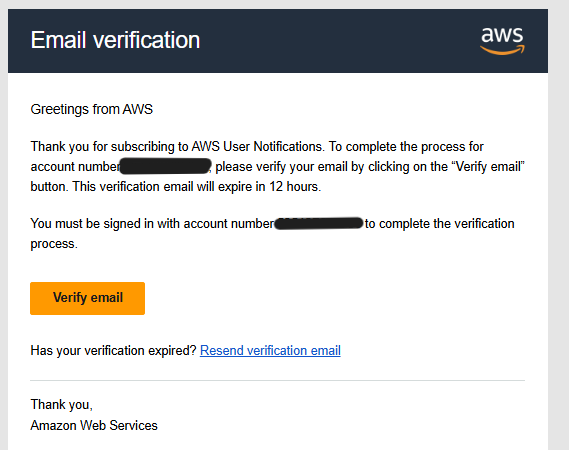Click the Amazon Web Services signature text

coord(94,425)
